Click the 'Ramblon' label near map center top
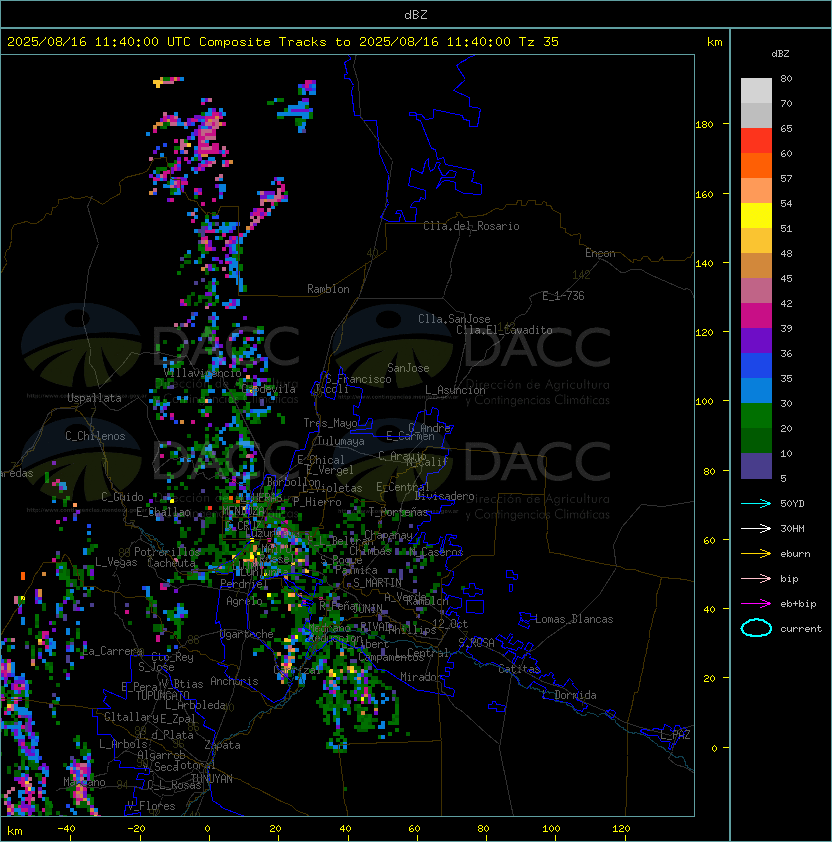Image resolution: width=832 pixels, height=842 pixels. [x=328, y=289]
